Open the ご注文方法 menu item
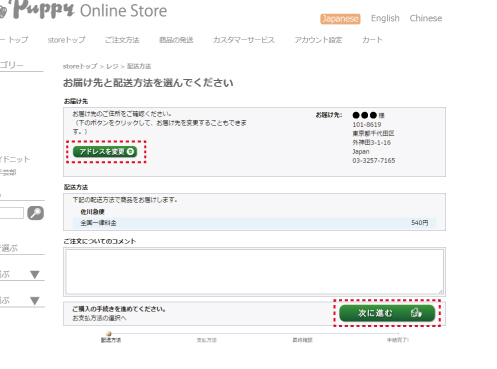 122,40
